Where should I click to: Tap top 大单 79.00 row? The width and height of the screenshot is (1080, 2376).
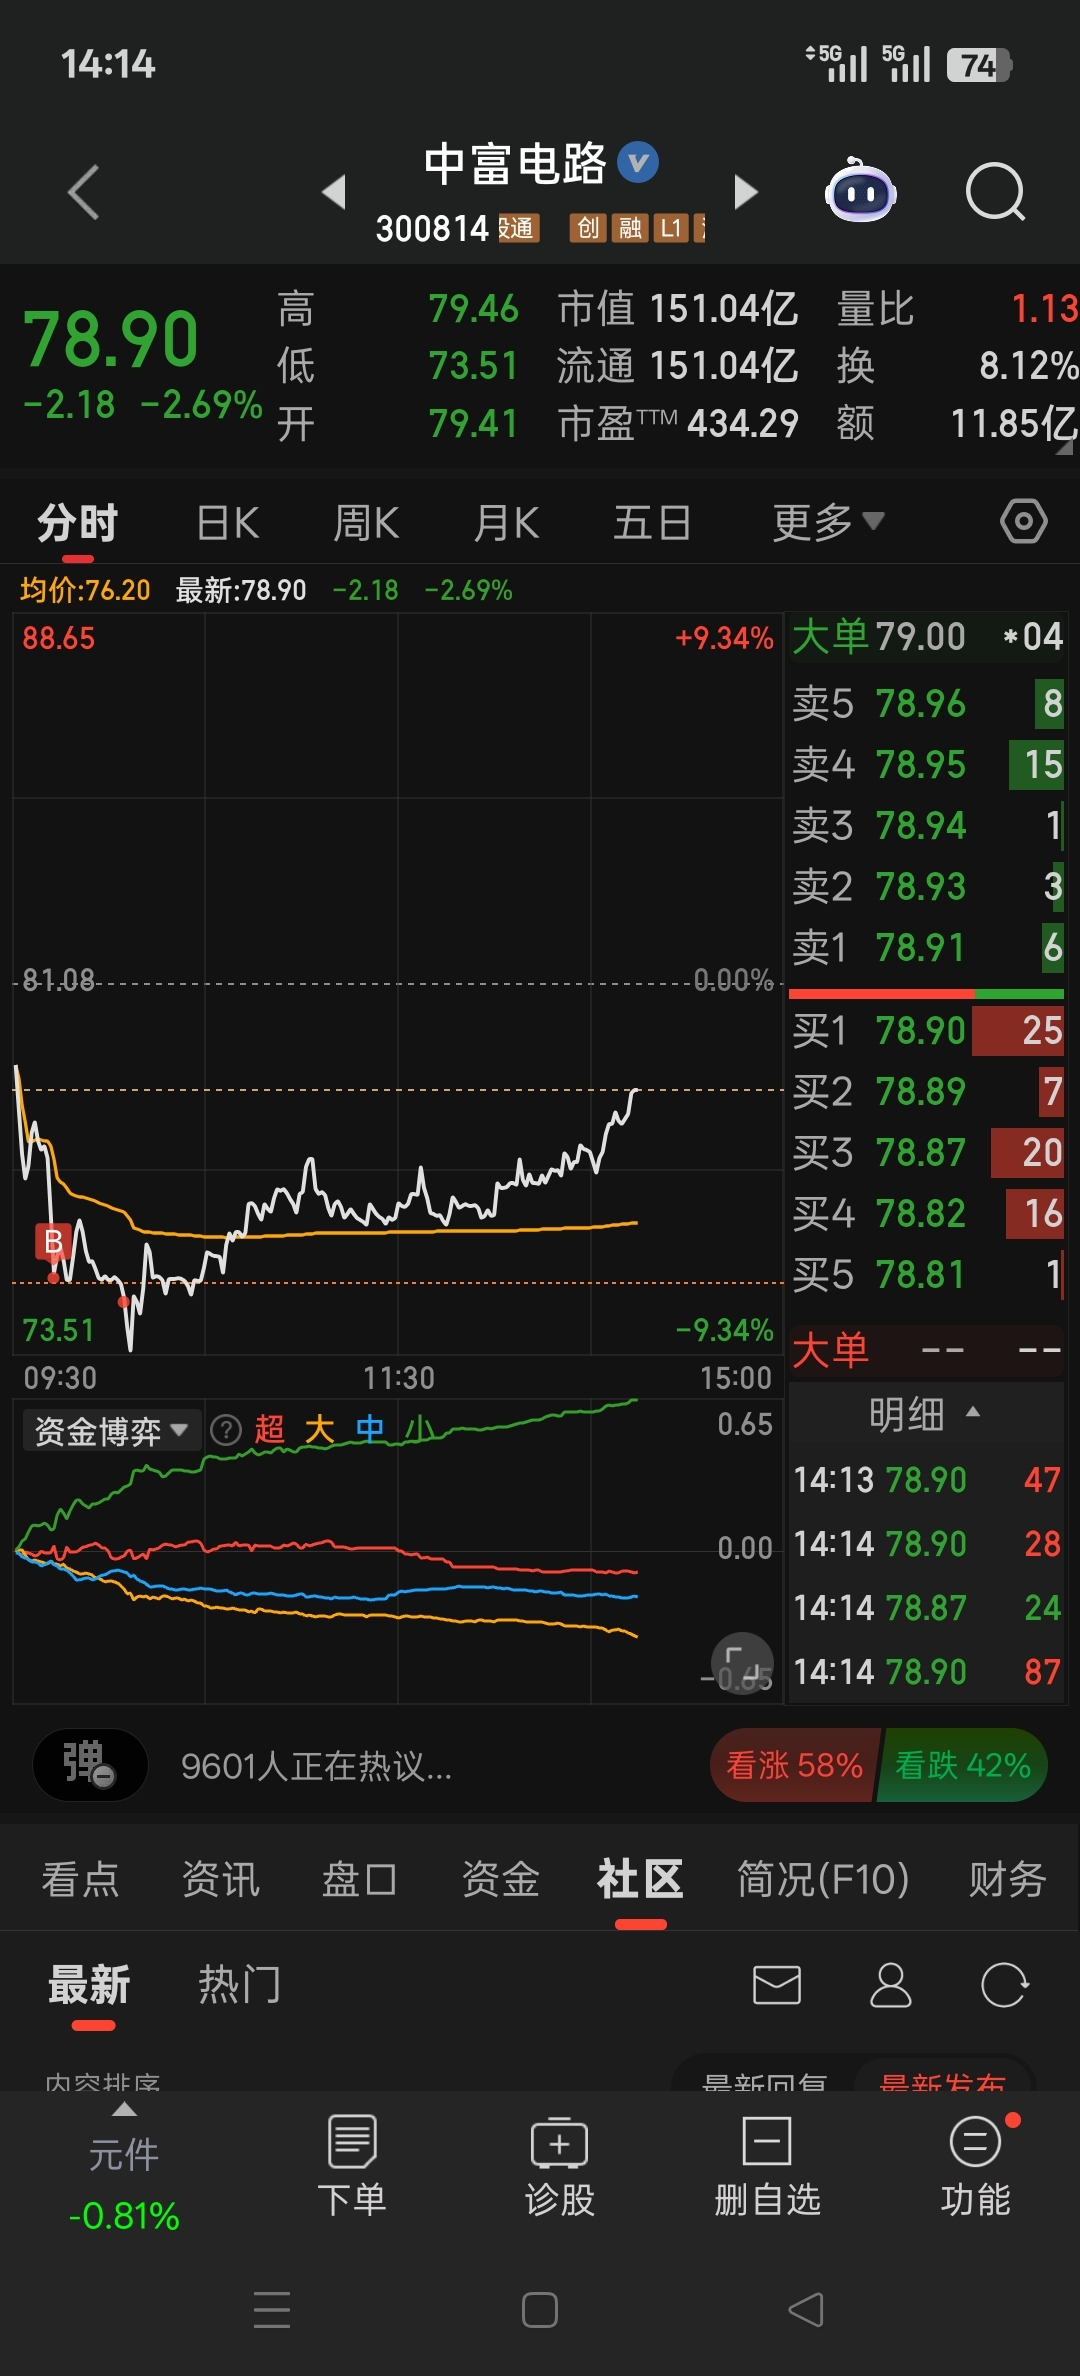click(x=927, y=637)
